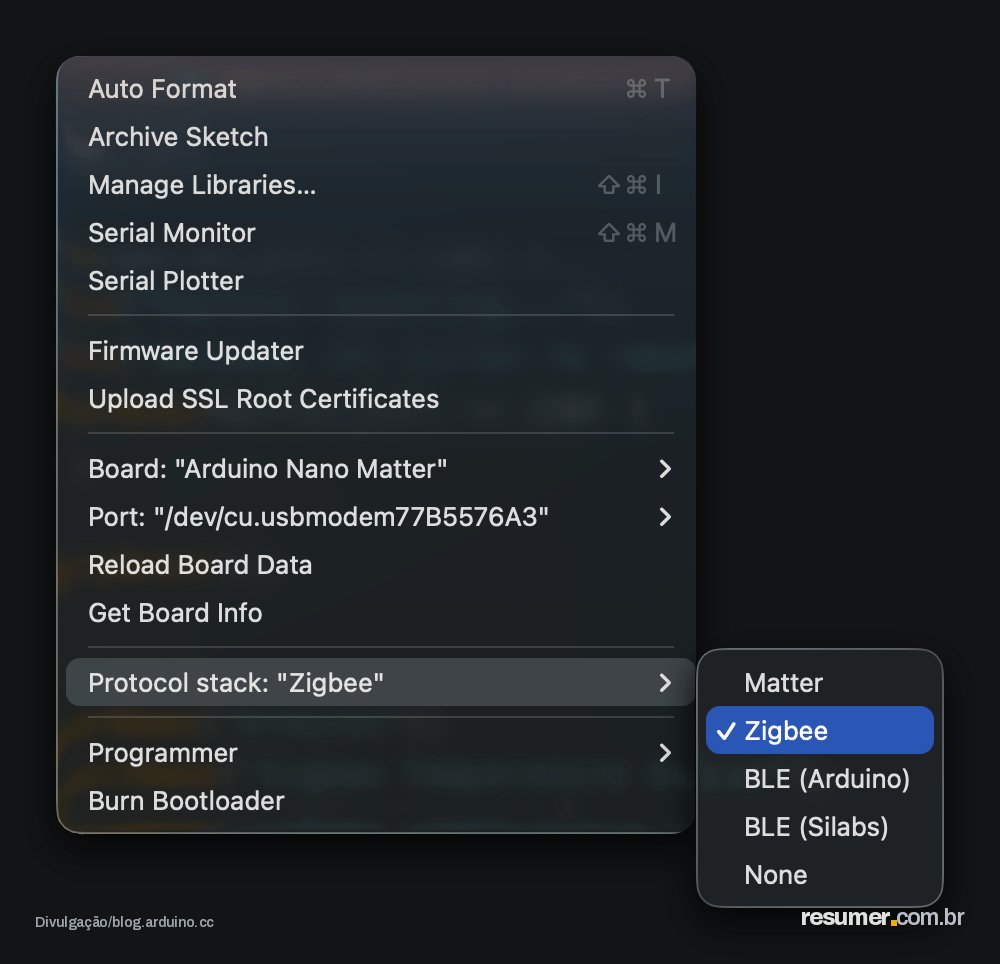Select Auto Format menu entry
Screen dimensions: 1000x964
coord(380,89)
